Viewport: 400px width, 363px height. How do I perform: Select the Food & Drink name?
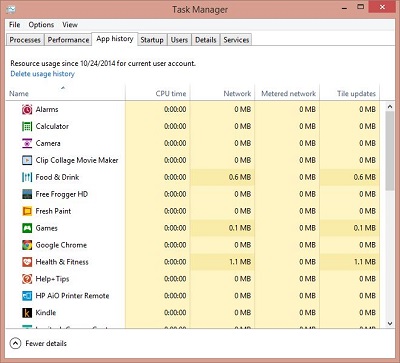pos(57,177)
